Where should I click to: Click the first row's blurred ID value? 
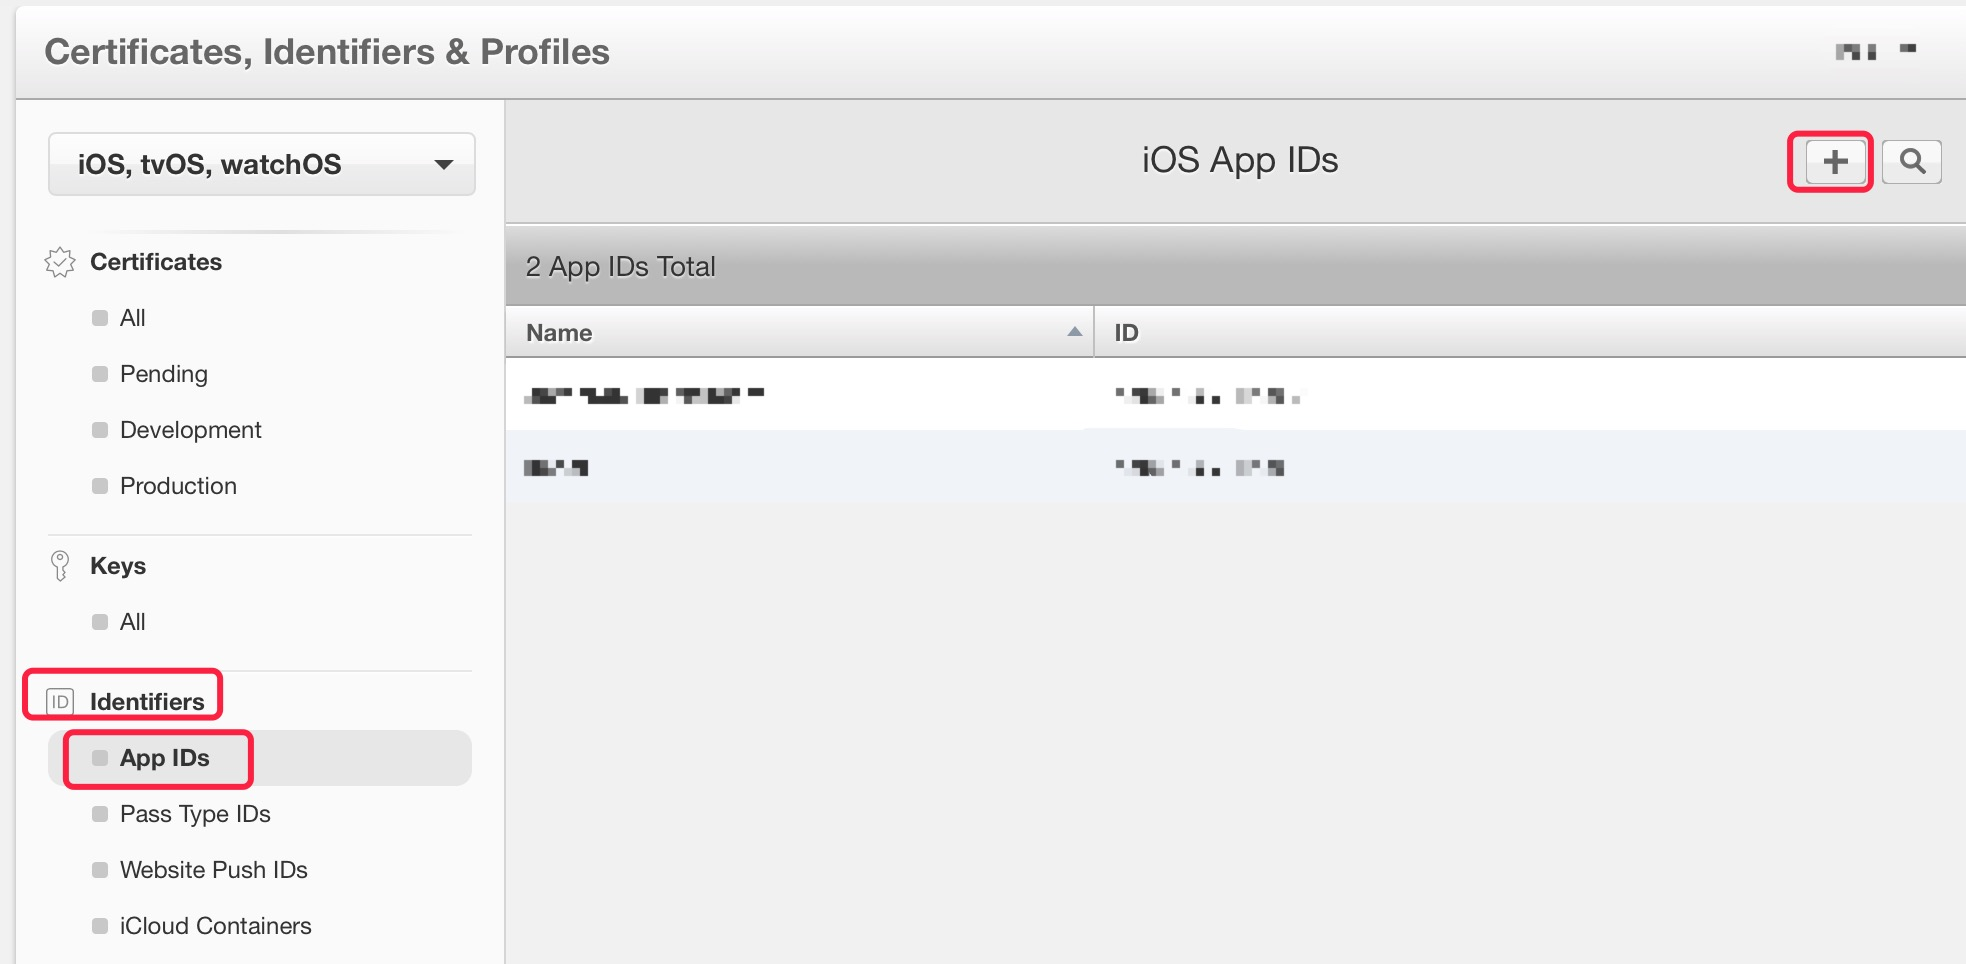tap(1208, 396)
